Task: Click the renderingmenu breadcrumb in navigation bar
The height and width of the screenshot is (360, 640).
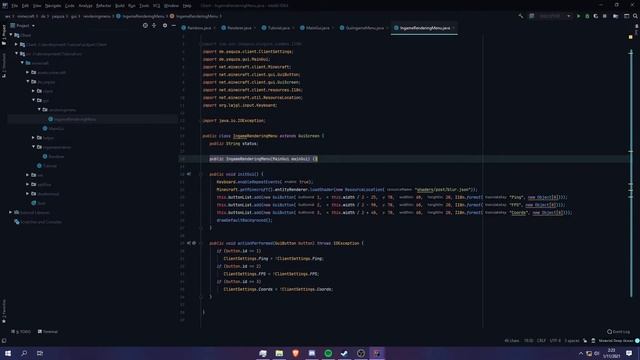Action: click(97, 16)
